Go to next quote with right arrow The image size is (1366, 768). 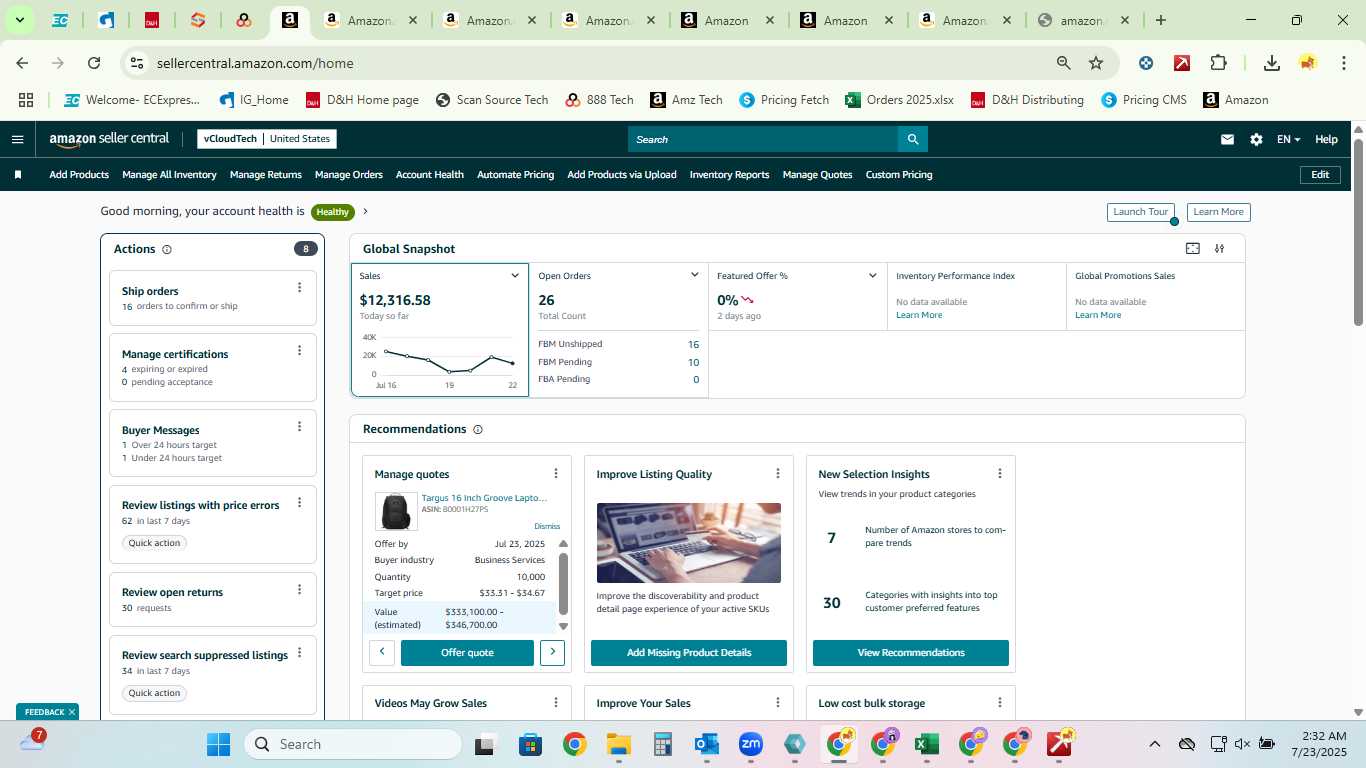click(552, 653)
